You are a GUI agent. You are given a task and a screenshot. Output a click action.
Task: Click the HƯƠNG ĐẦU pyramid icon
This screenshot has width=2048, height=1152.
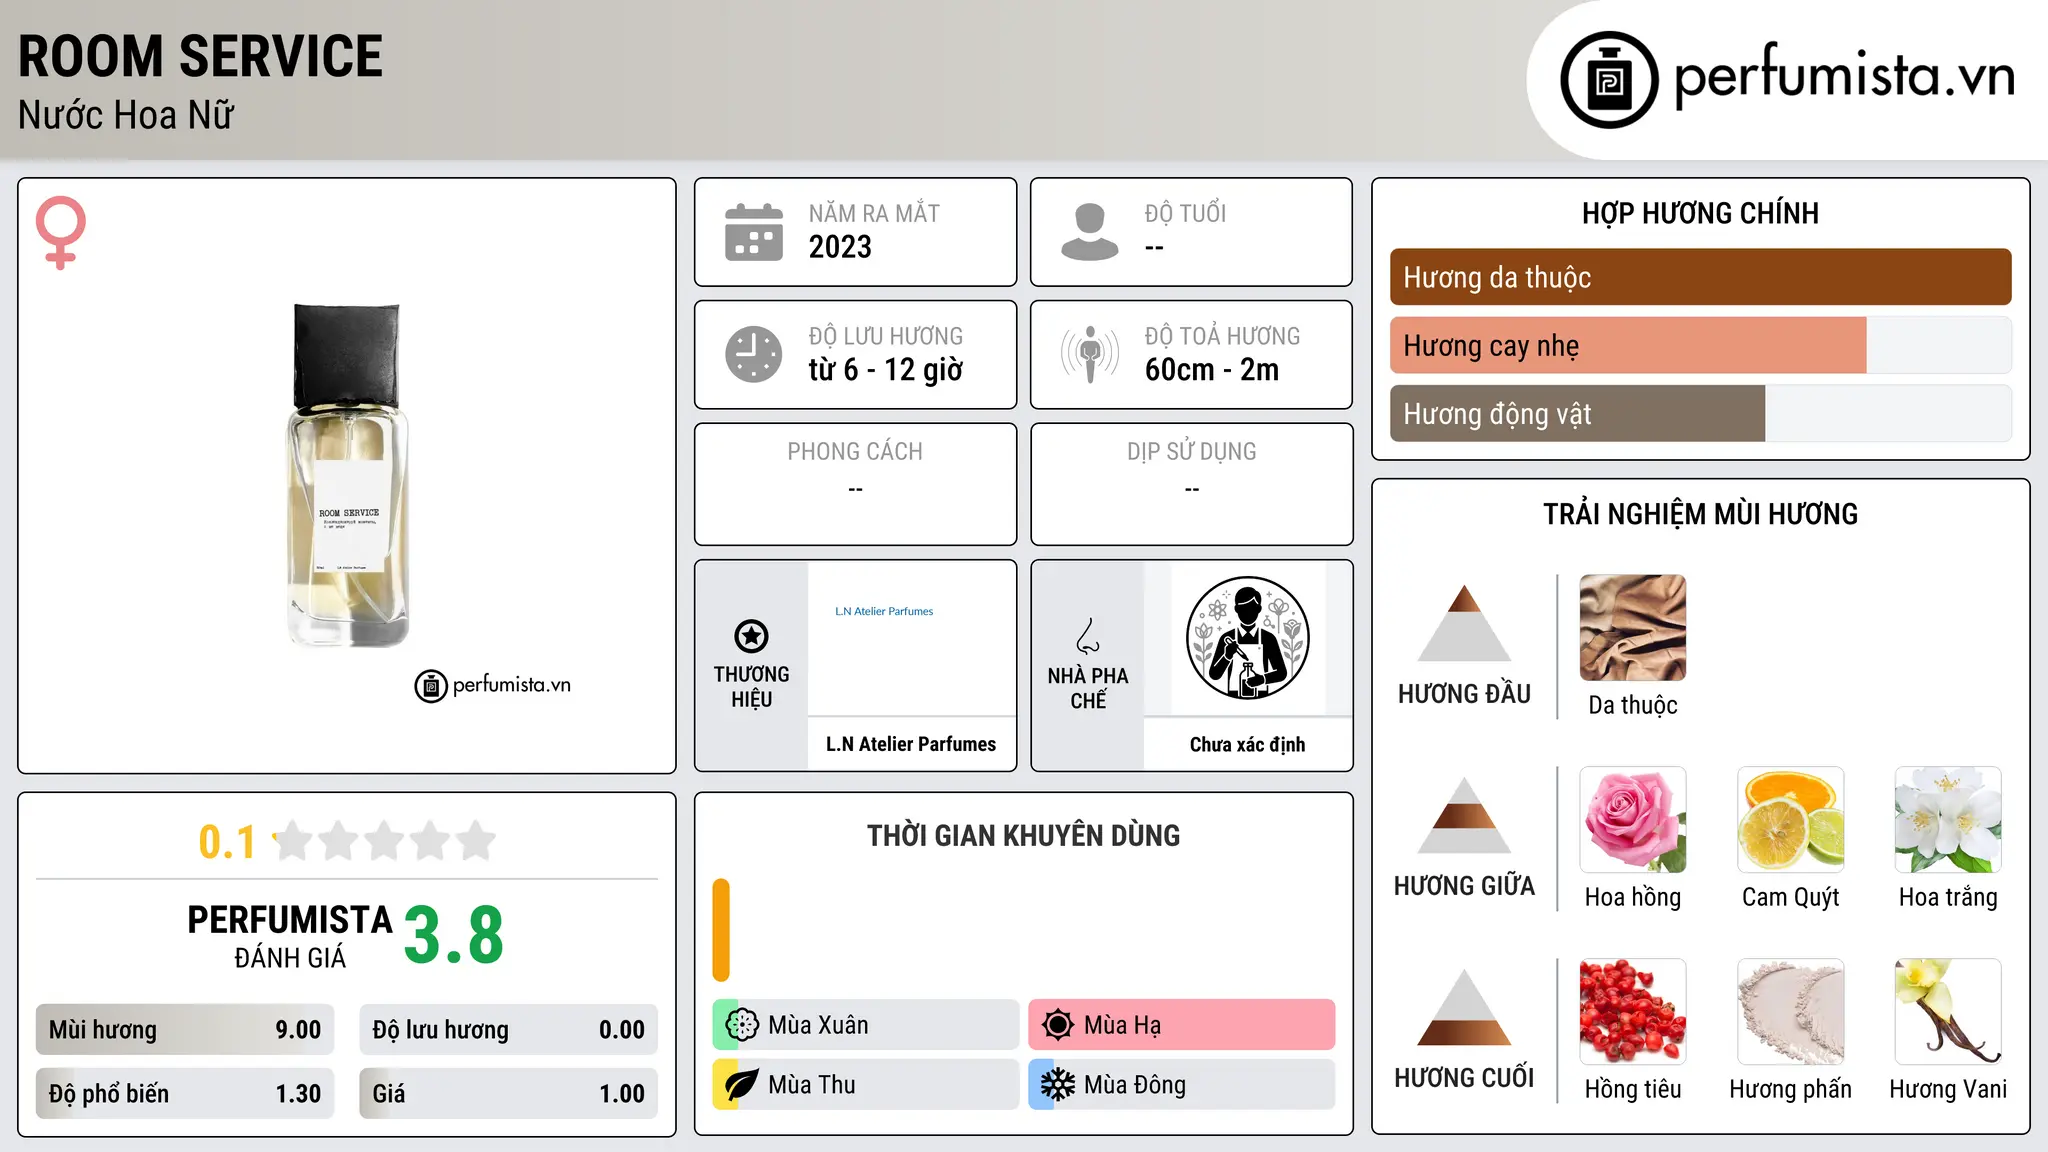click(1464, 623)
